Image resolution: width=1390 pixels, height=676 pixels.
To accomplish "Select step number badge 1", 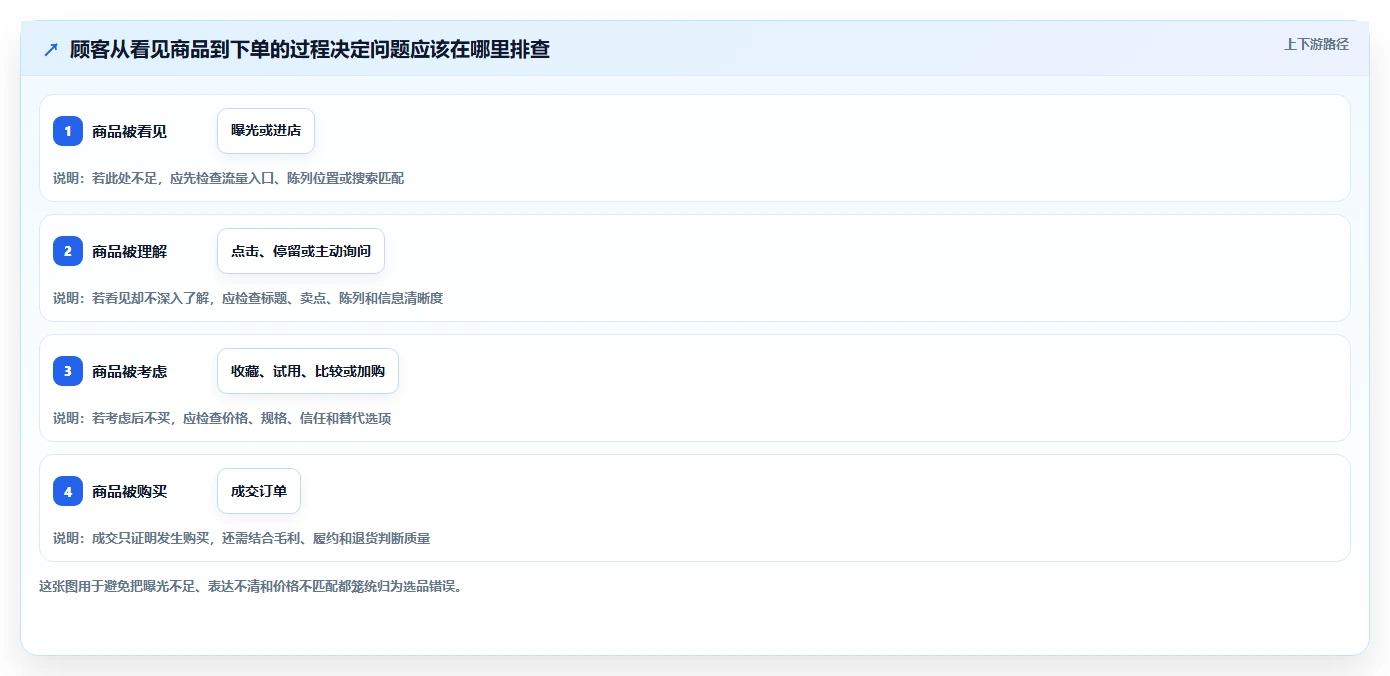I will [68, 131].
